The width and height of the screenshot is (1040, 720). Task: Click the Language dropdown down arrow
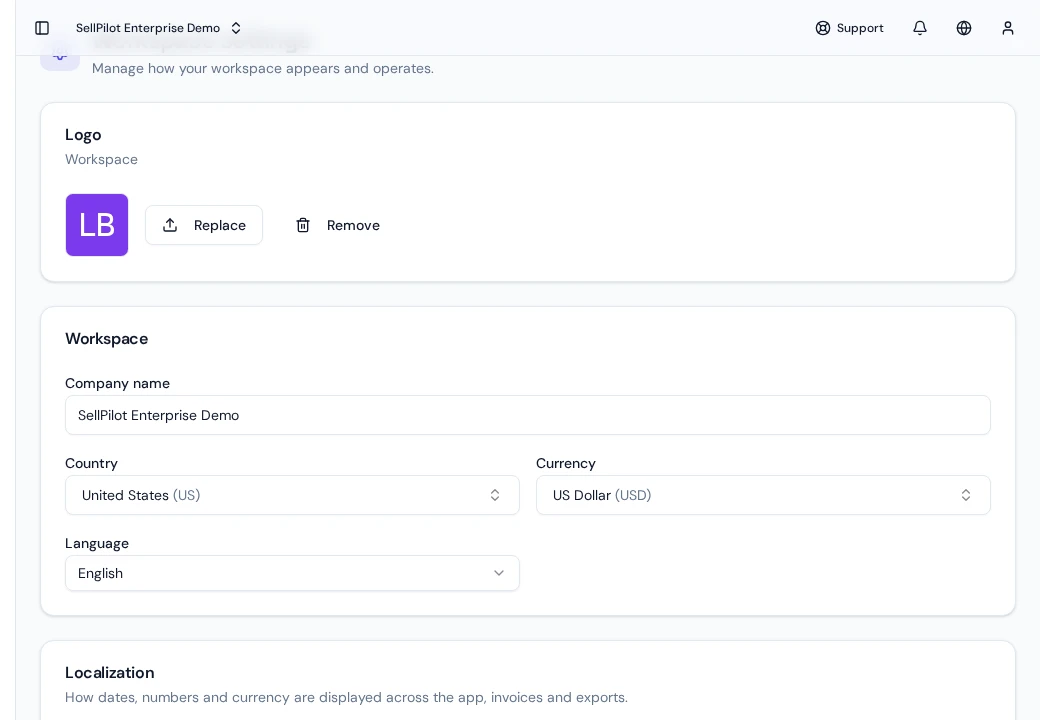(x=499, y=573)
